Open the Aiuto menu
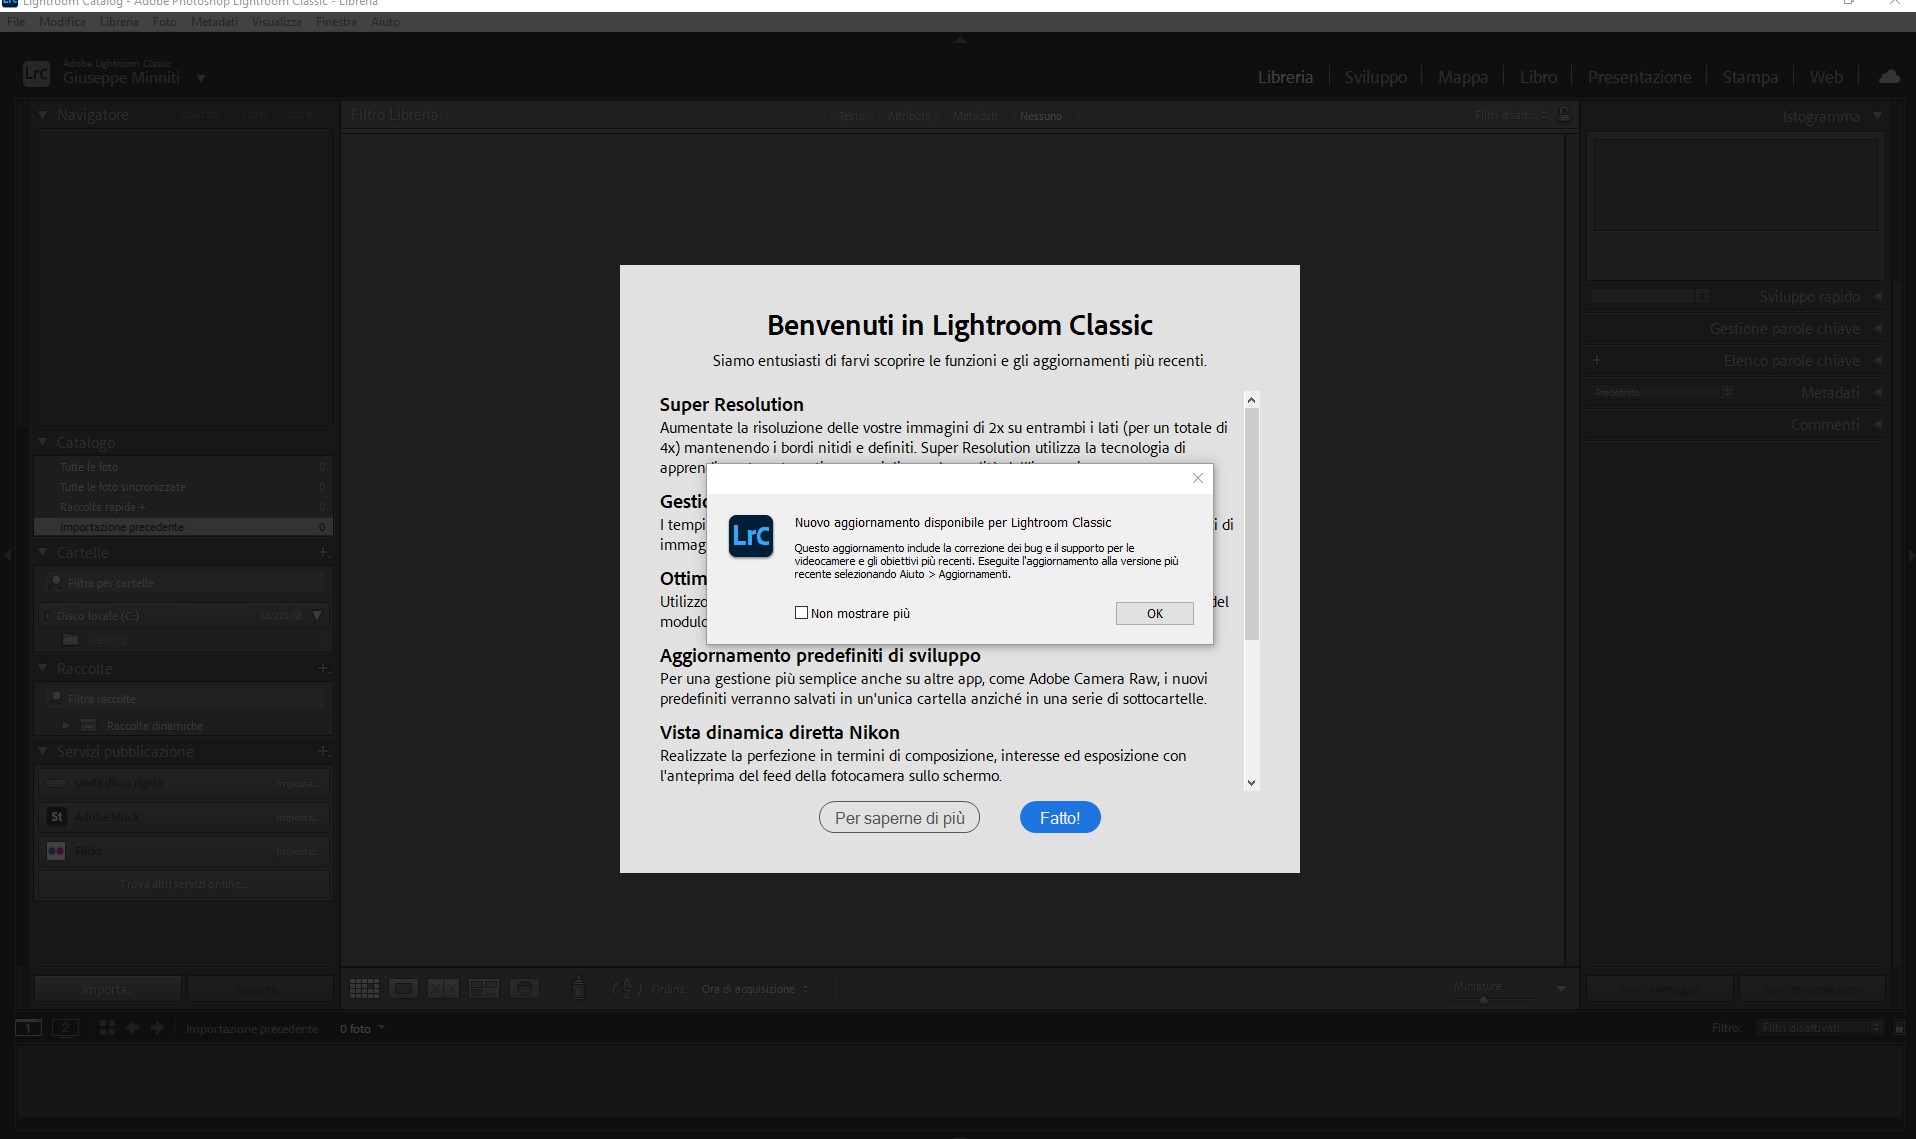The image size is (1916, 1139). point(385,21)
